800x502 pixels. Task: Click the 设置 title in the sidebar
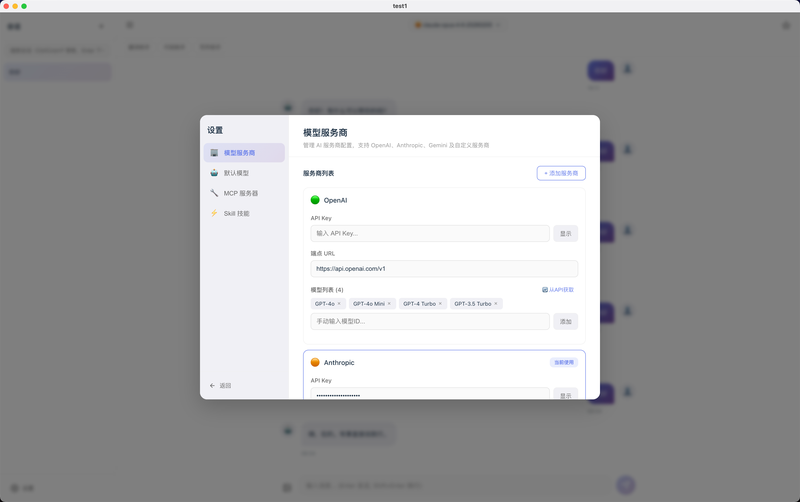click(215, 130)
